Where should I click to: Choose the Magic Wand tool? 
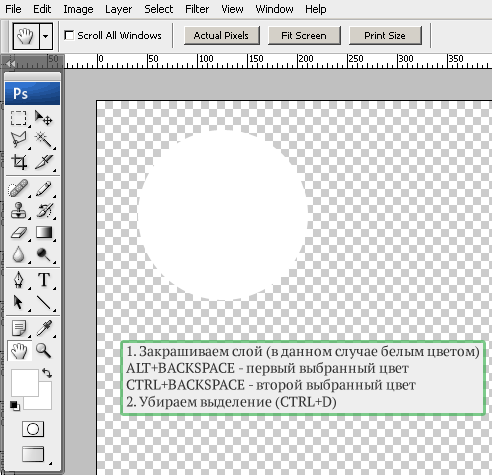pyautogui.click(x=44, y=140)
